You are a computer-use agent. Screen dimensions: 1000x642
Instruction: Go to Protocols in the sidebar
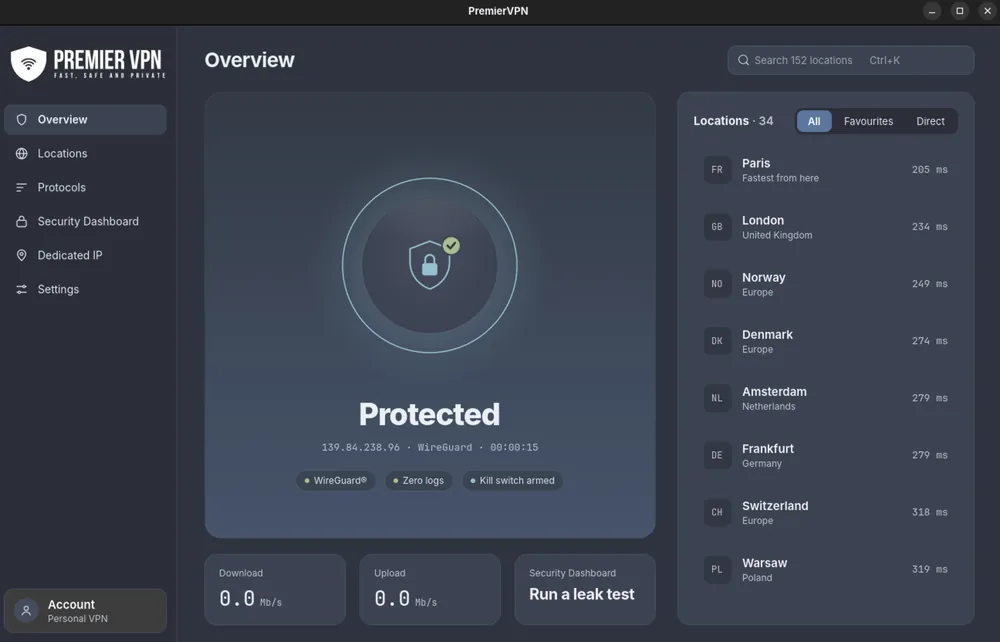coord(85,187)
